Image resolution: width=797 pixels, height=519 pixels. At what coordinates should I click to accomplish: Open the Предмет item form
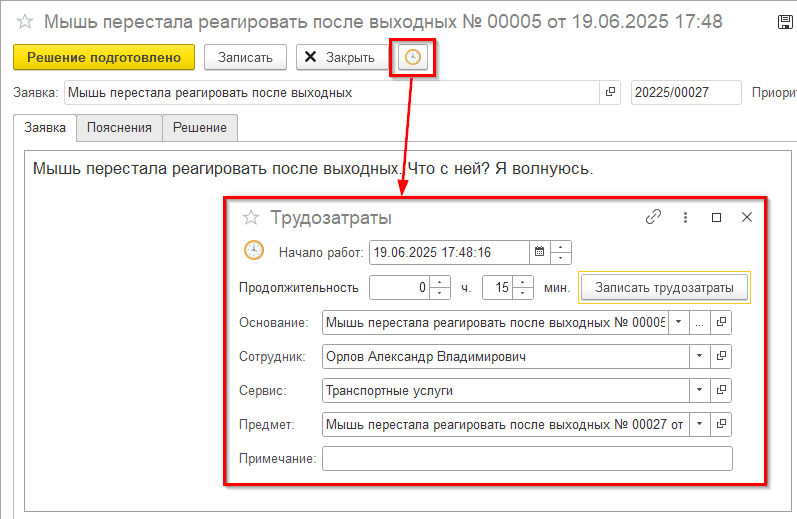[721, 424]
